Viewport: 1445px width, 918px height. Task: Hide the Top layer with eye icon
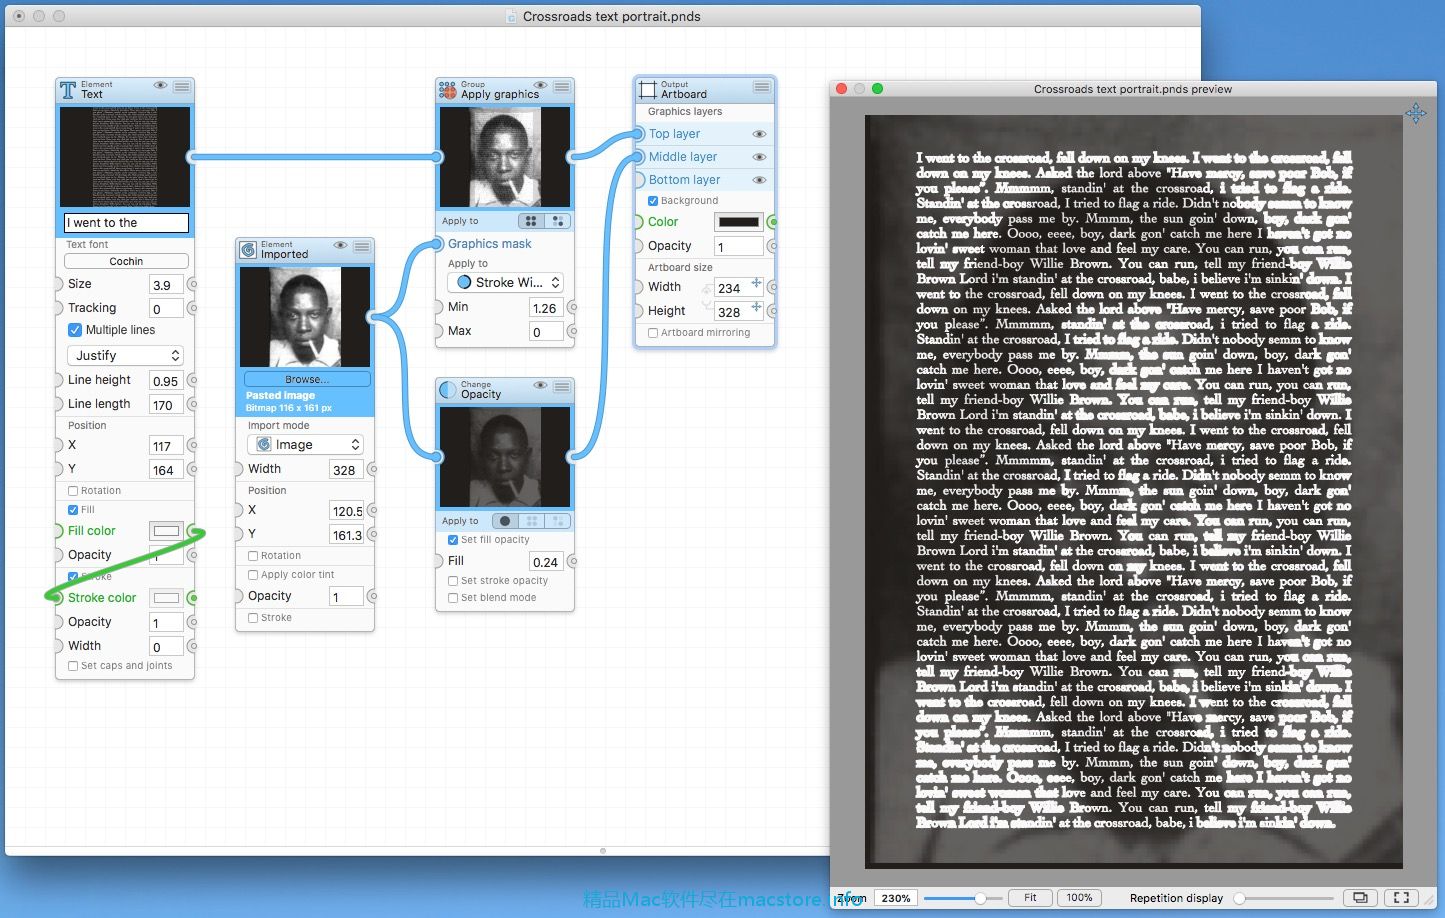(759, 134)
